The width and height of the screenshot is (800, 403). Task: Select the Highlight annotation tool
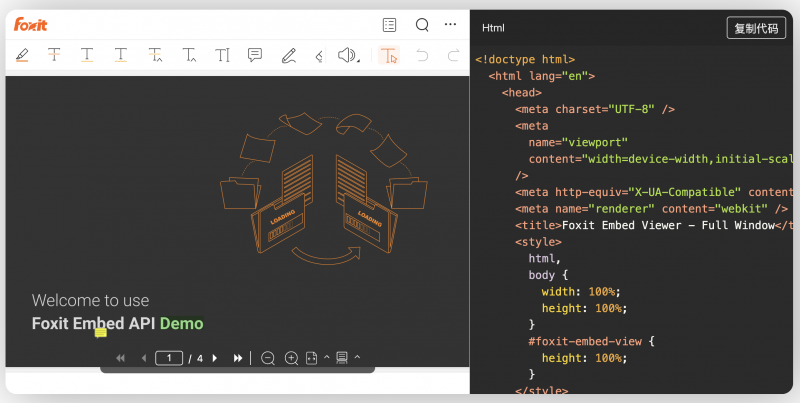(x=22, y=55)
